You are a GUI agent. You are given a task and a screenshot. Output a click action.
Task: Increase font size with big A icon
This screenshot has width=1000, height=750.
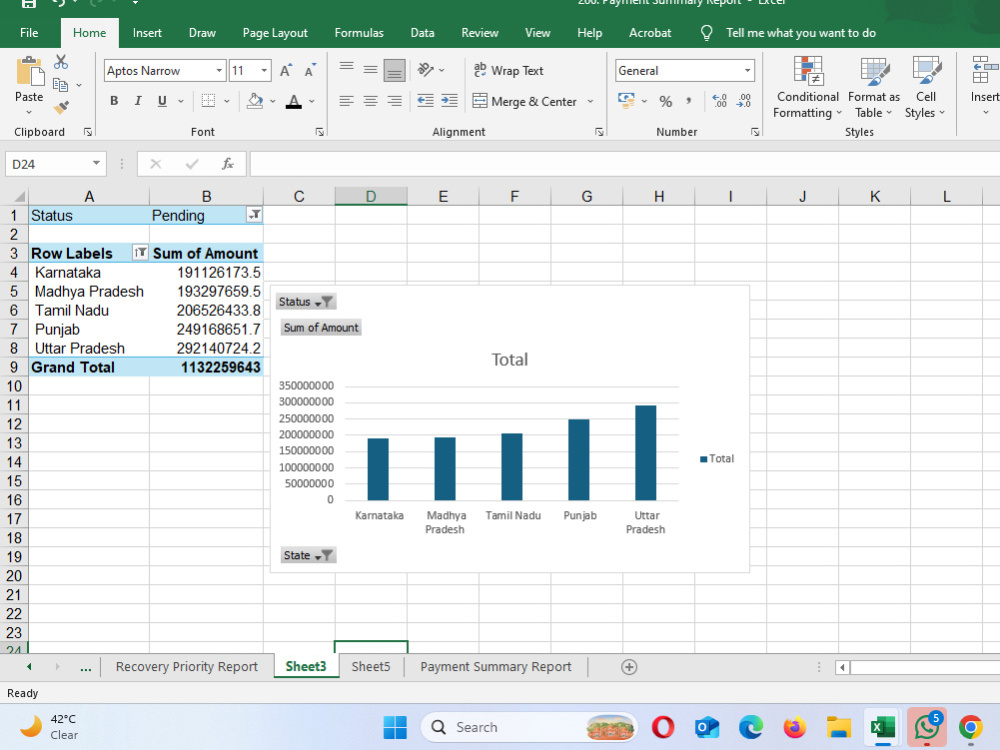(x=286, y=71)
